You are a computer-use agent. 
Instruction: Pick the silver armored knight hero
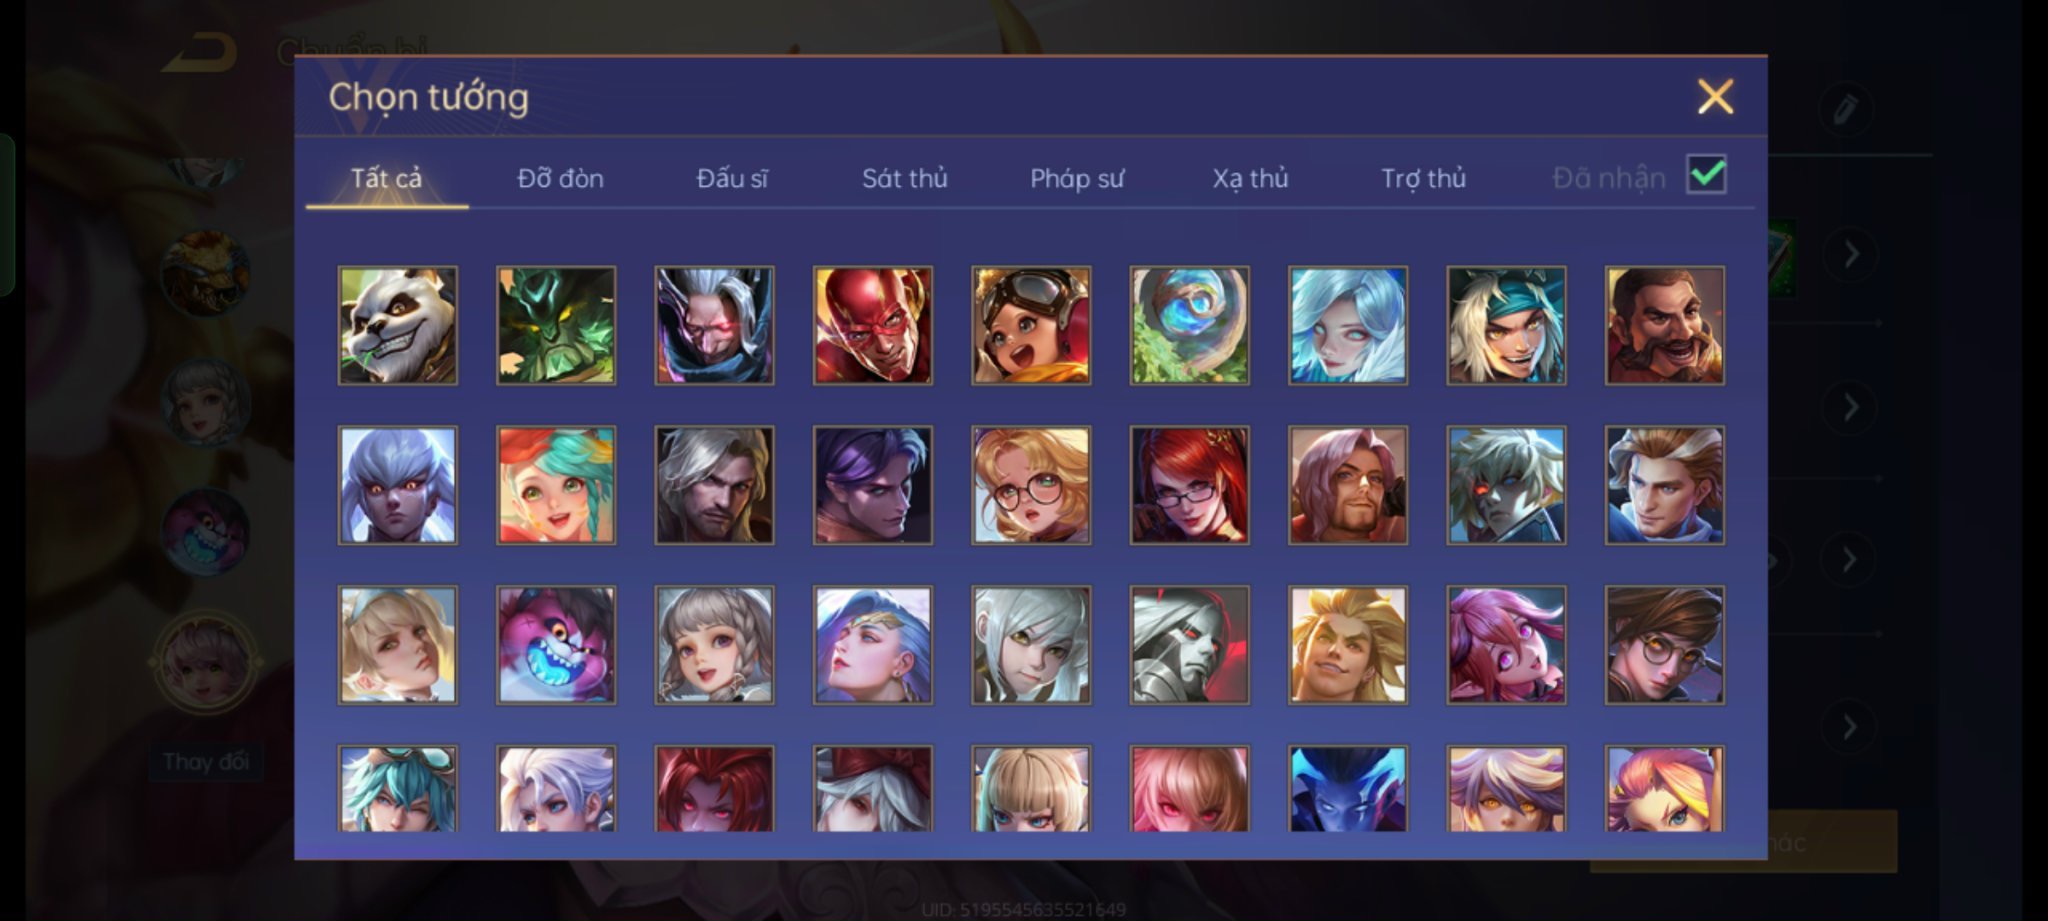click(x=1190, y=645)
